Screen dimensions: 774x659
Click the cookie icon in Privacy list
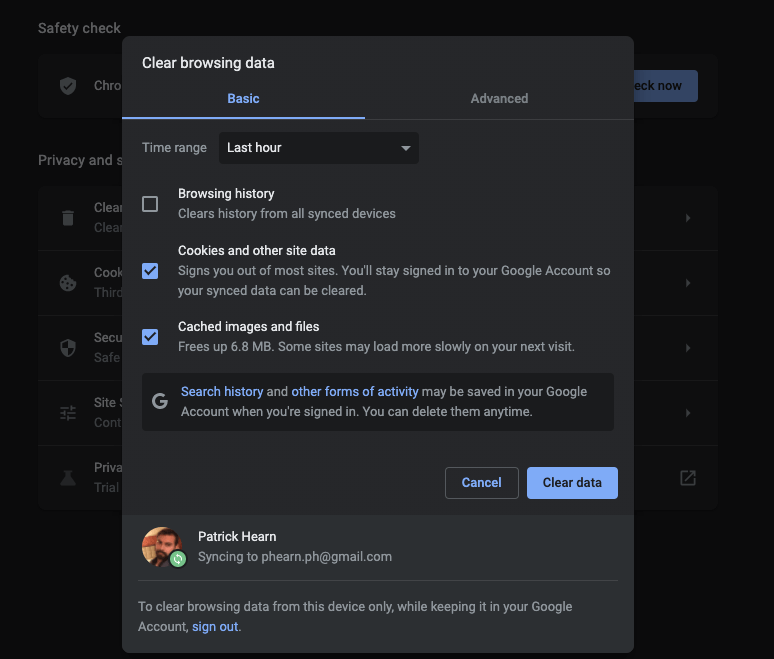pos(68,283)
